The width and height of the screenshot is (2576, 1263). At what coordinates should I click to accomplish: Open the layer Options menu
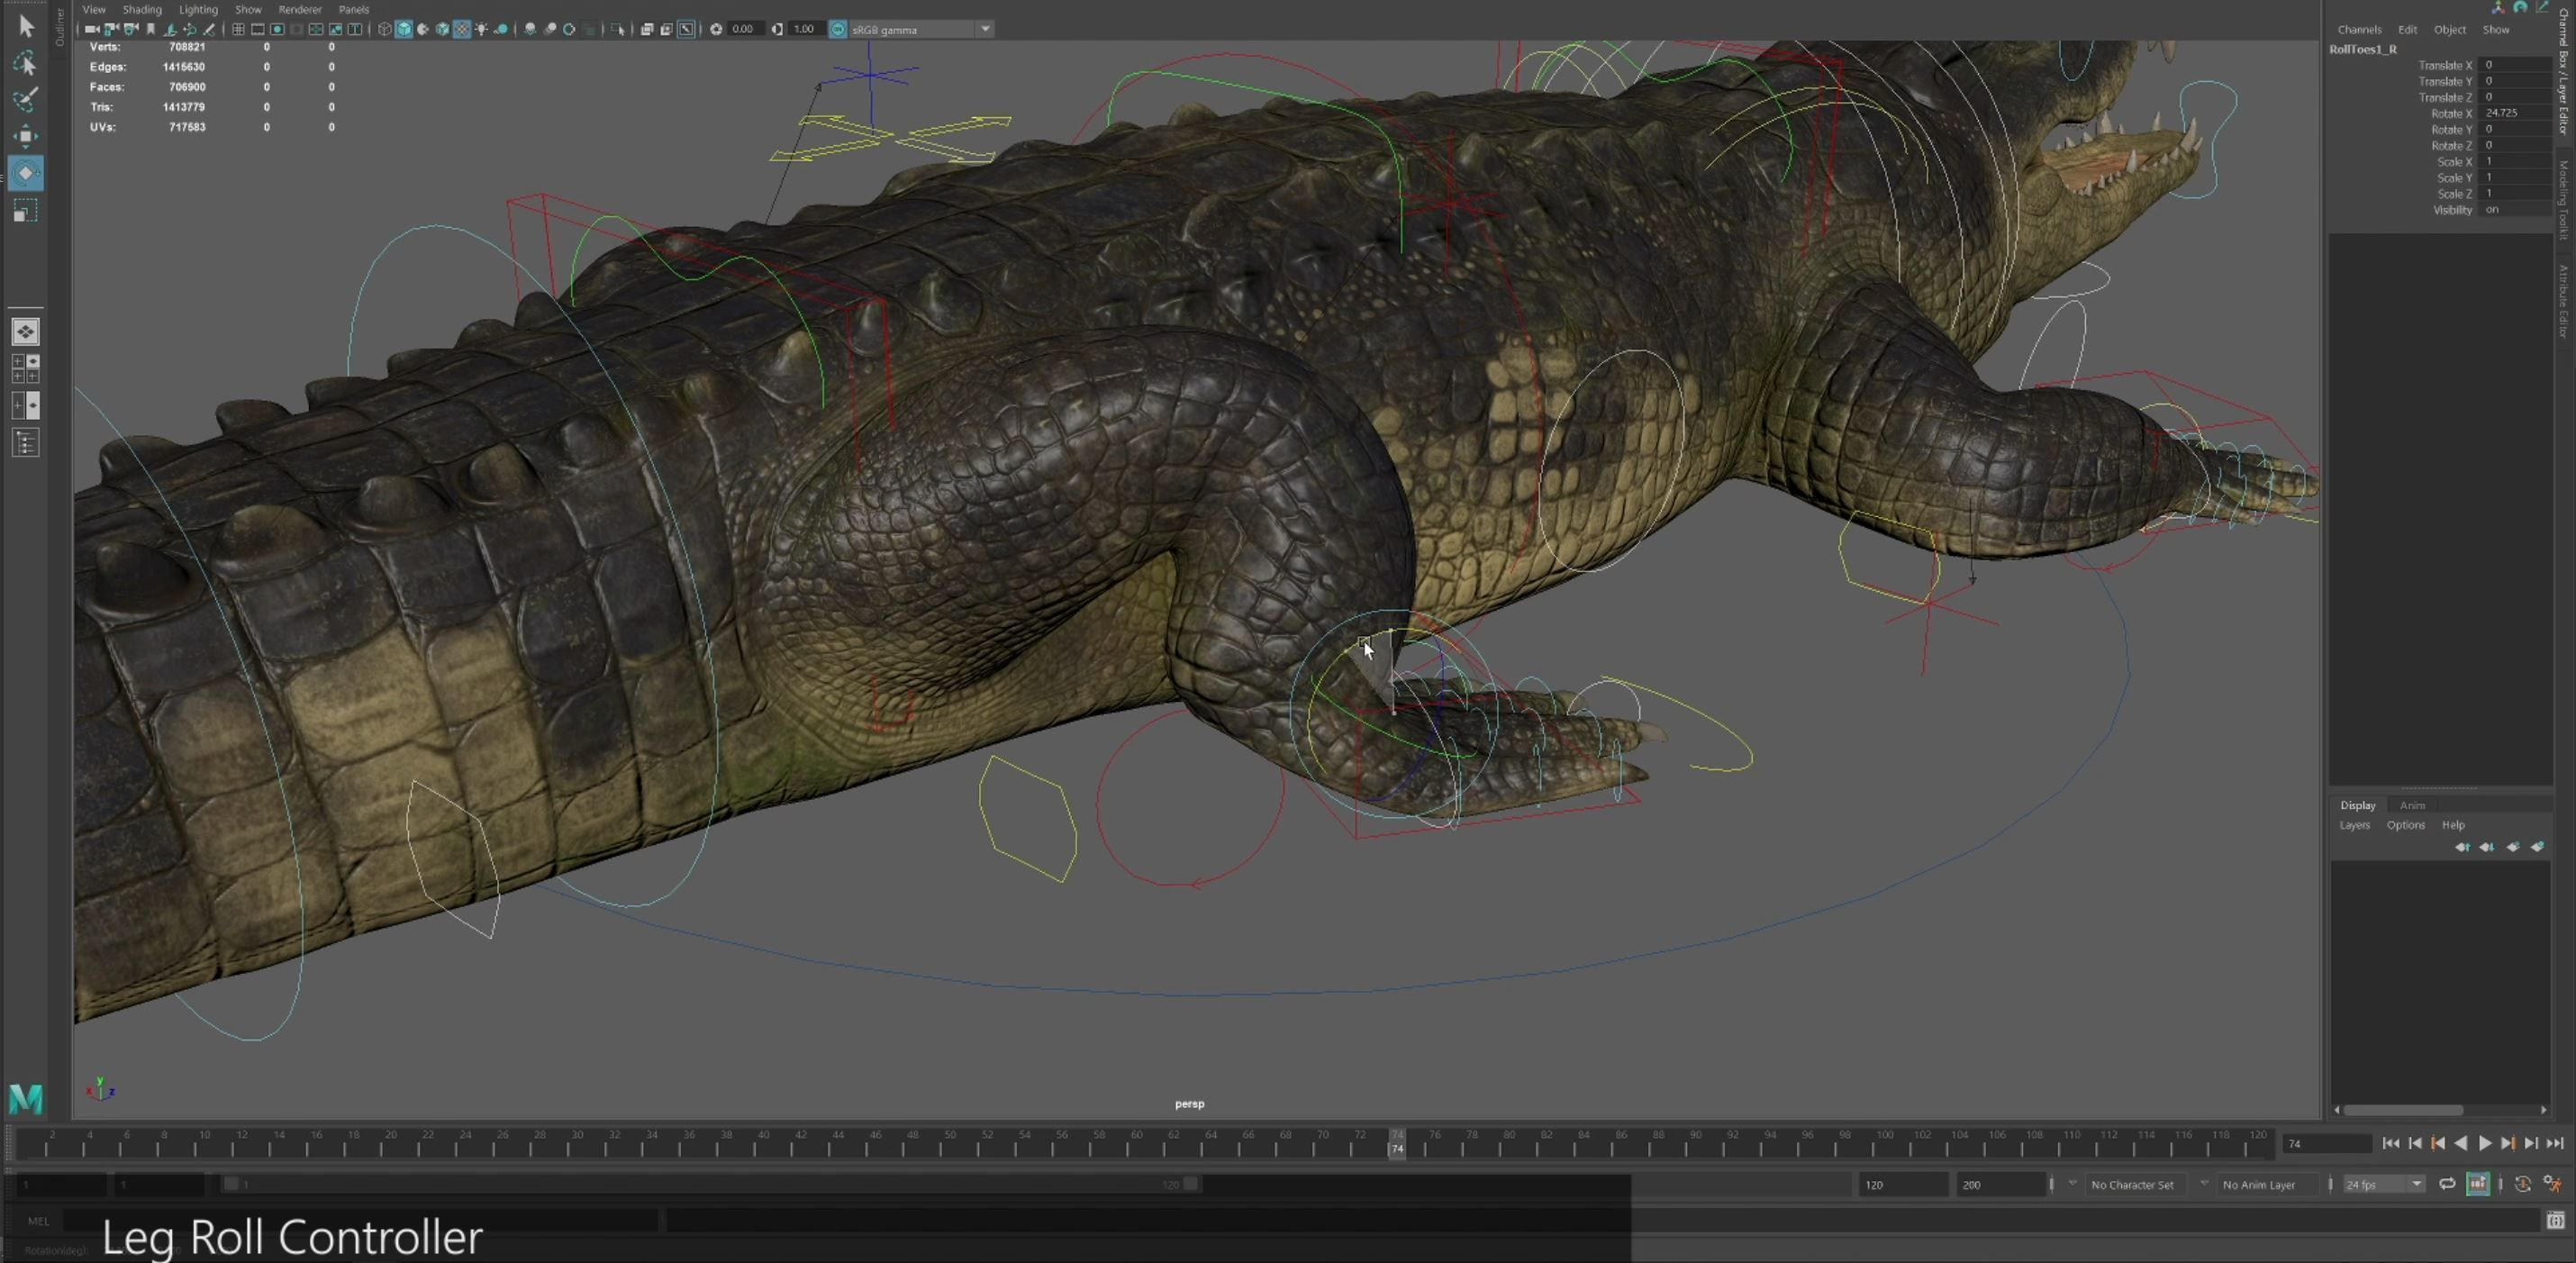[2405, 825]
